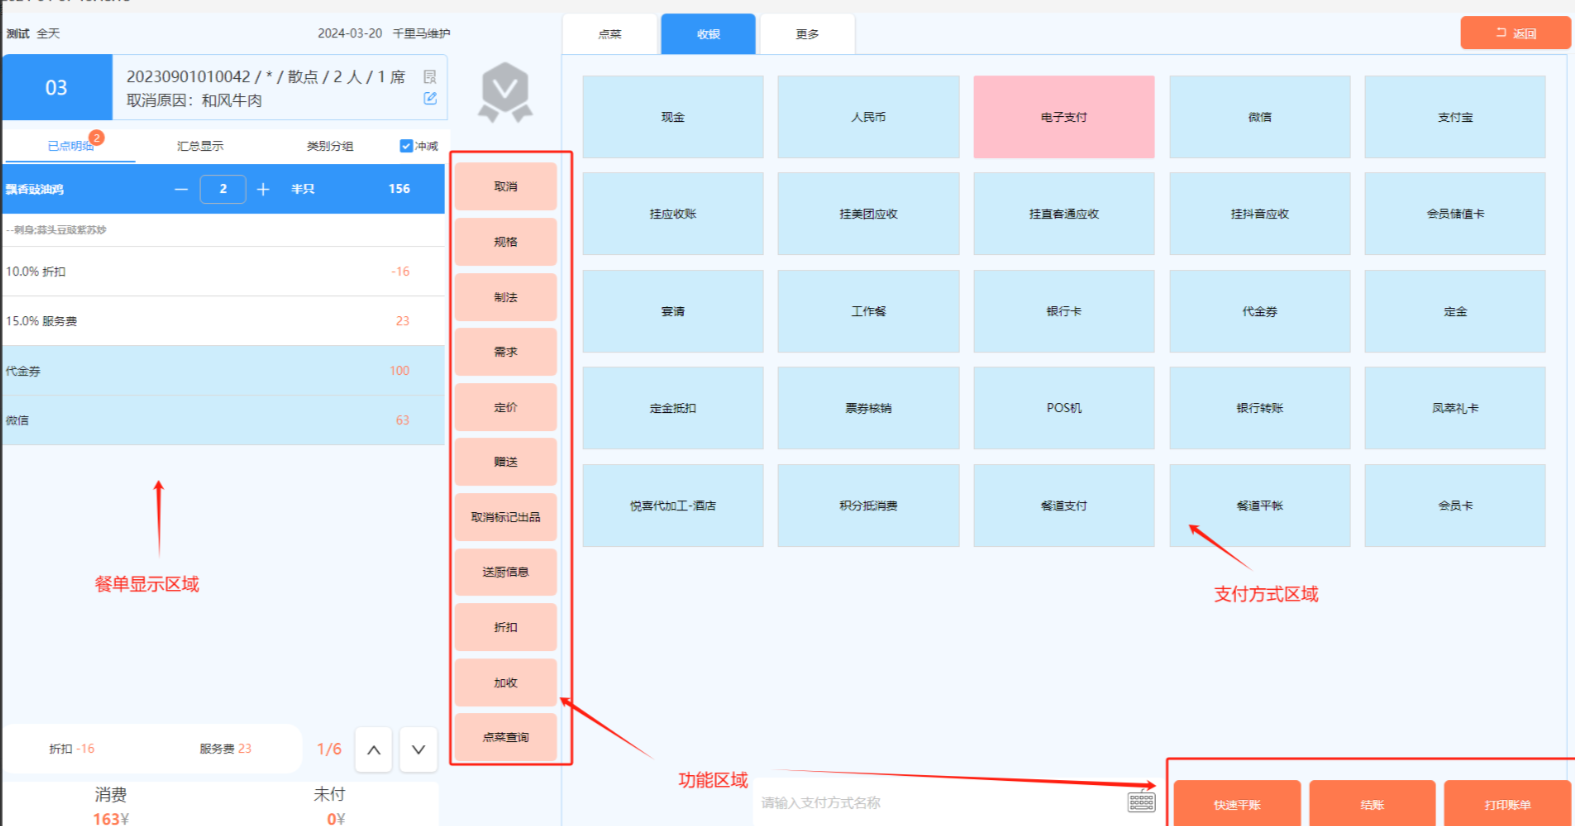Decrease quantity with the minus icon
This screenshot has height=826, width=1575.
click(x=181, y=189)
